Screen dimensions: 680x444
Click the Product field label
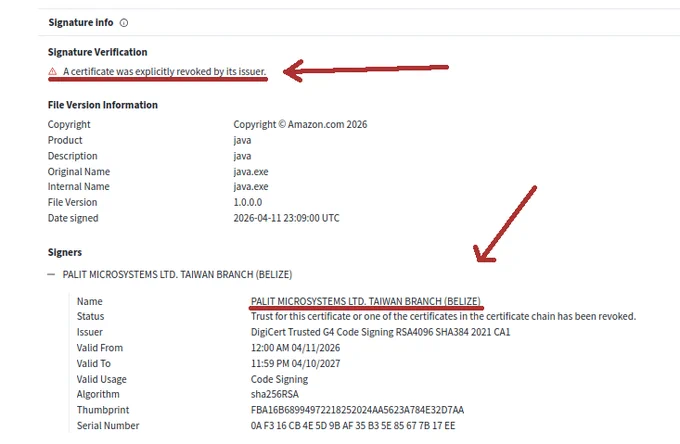pyautogui.click(x=65, y=140)
